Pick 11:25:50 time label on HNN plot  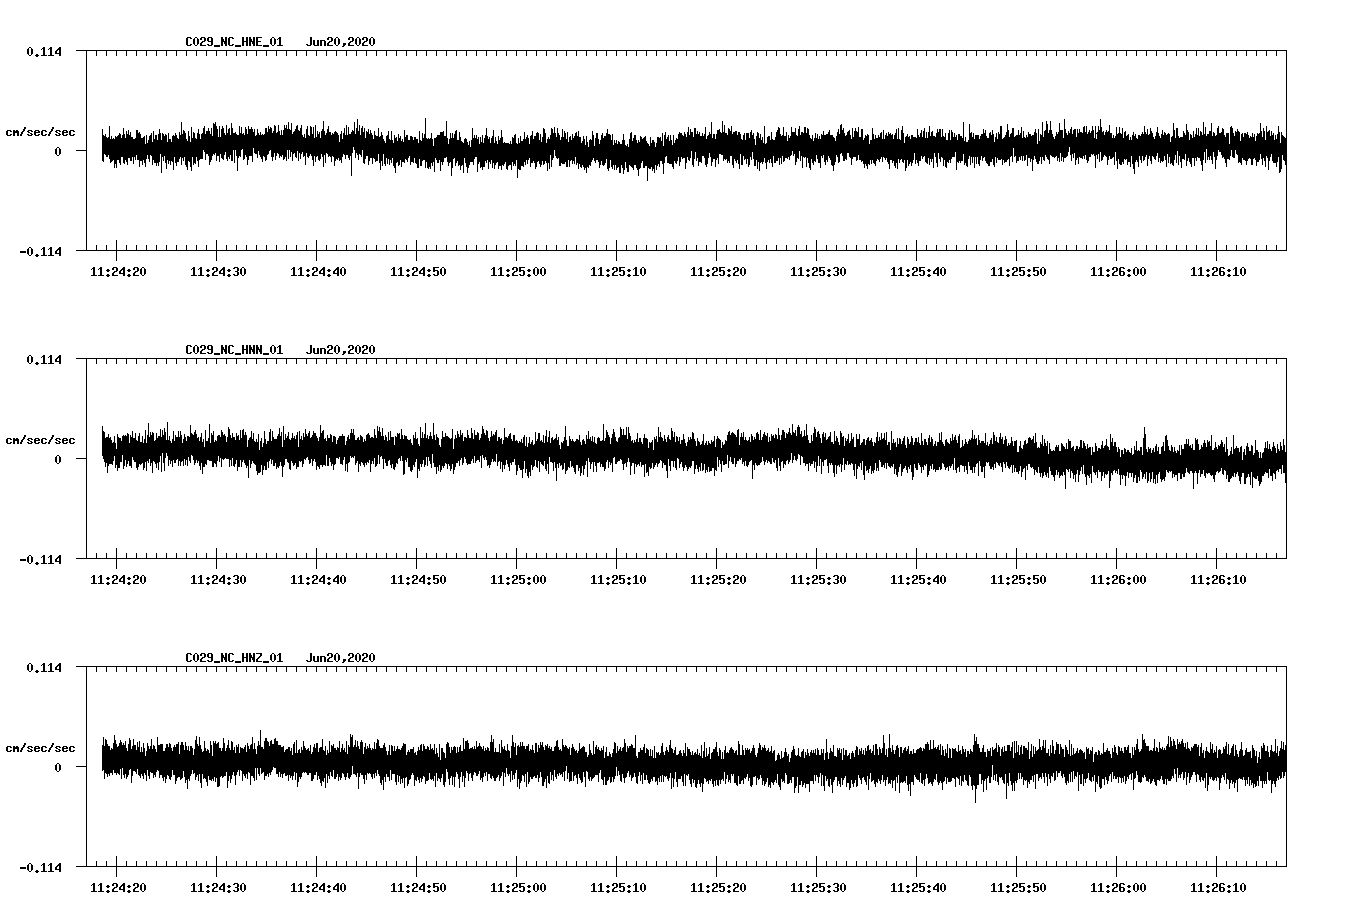tap(1018, 580)
